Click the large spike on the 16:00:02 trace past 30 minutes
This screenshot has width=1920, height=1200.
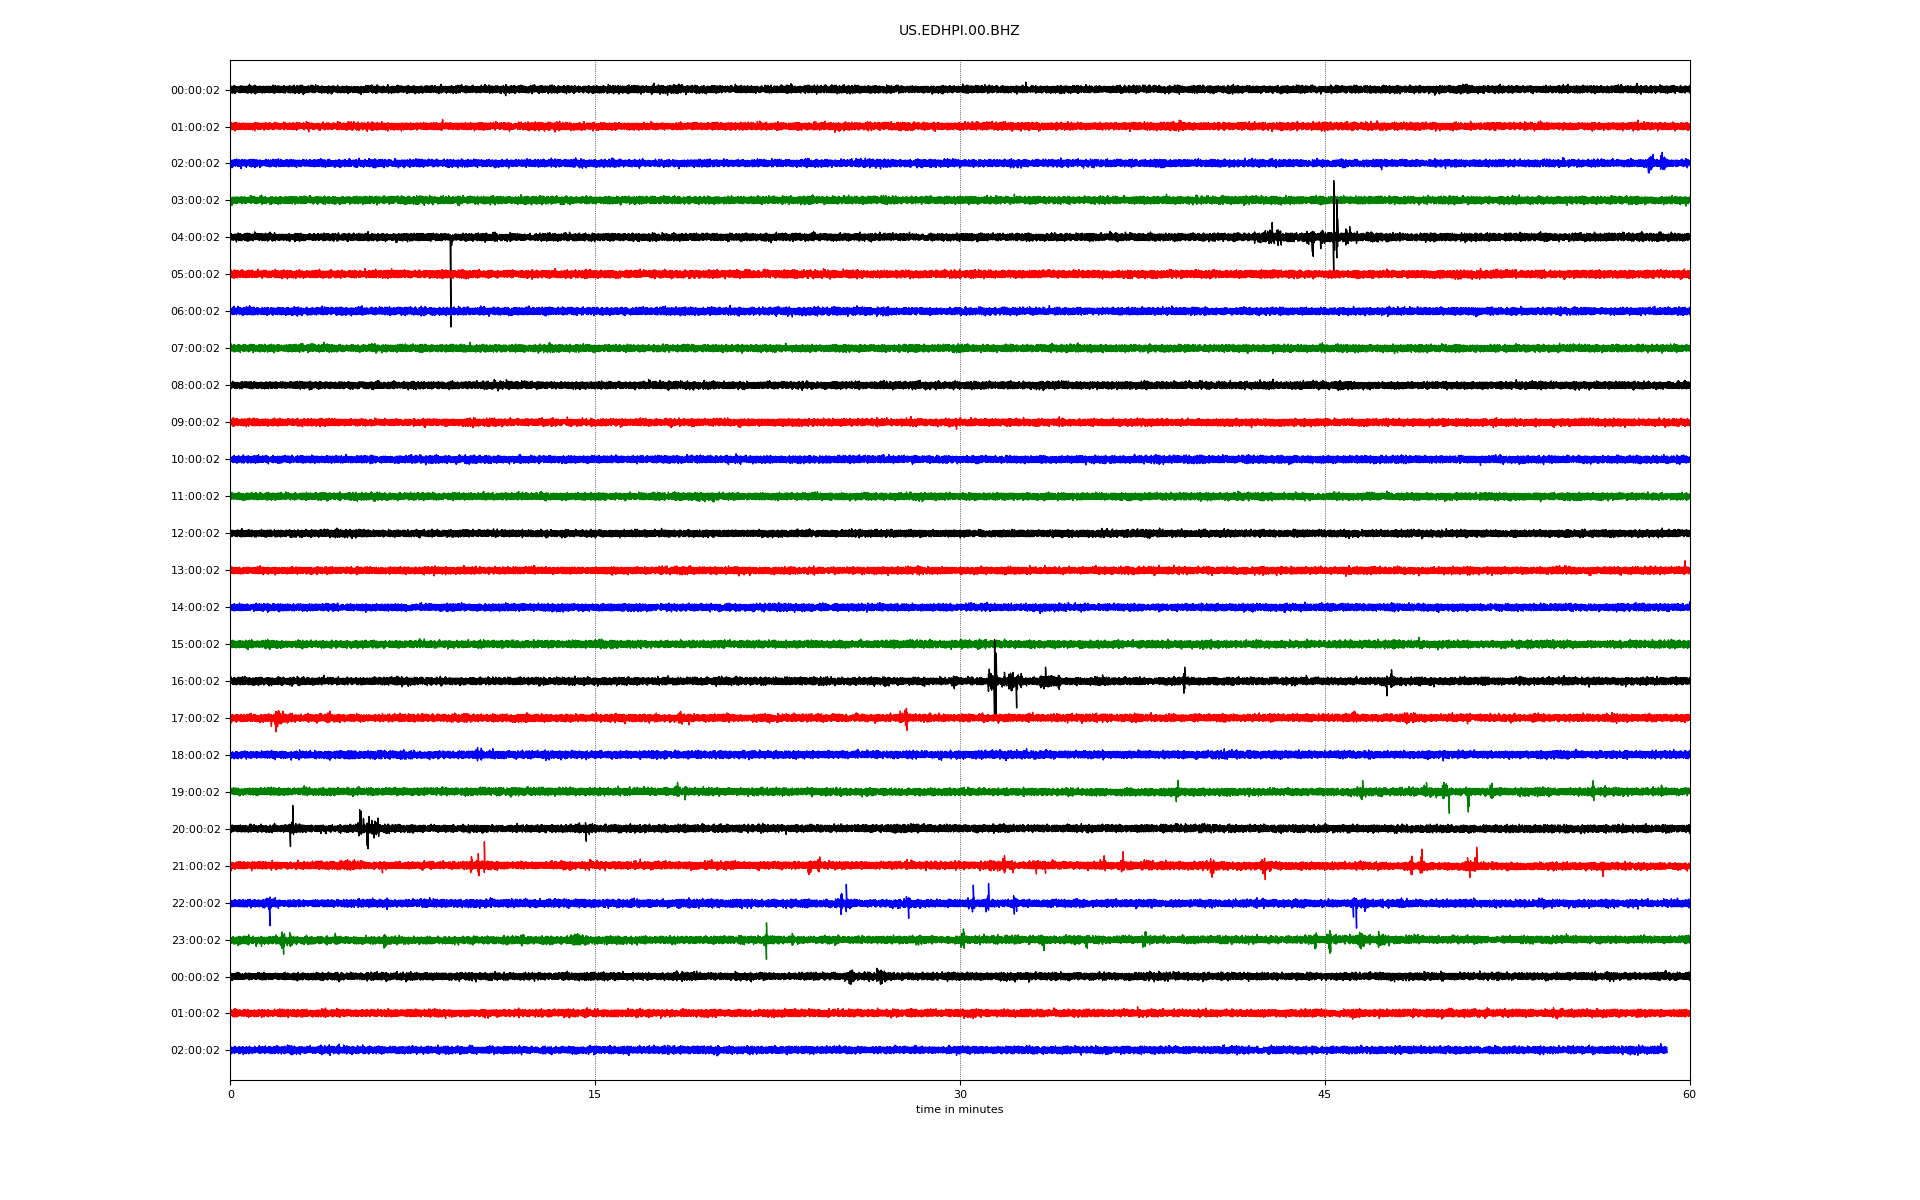click(x=995, y=678)
